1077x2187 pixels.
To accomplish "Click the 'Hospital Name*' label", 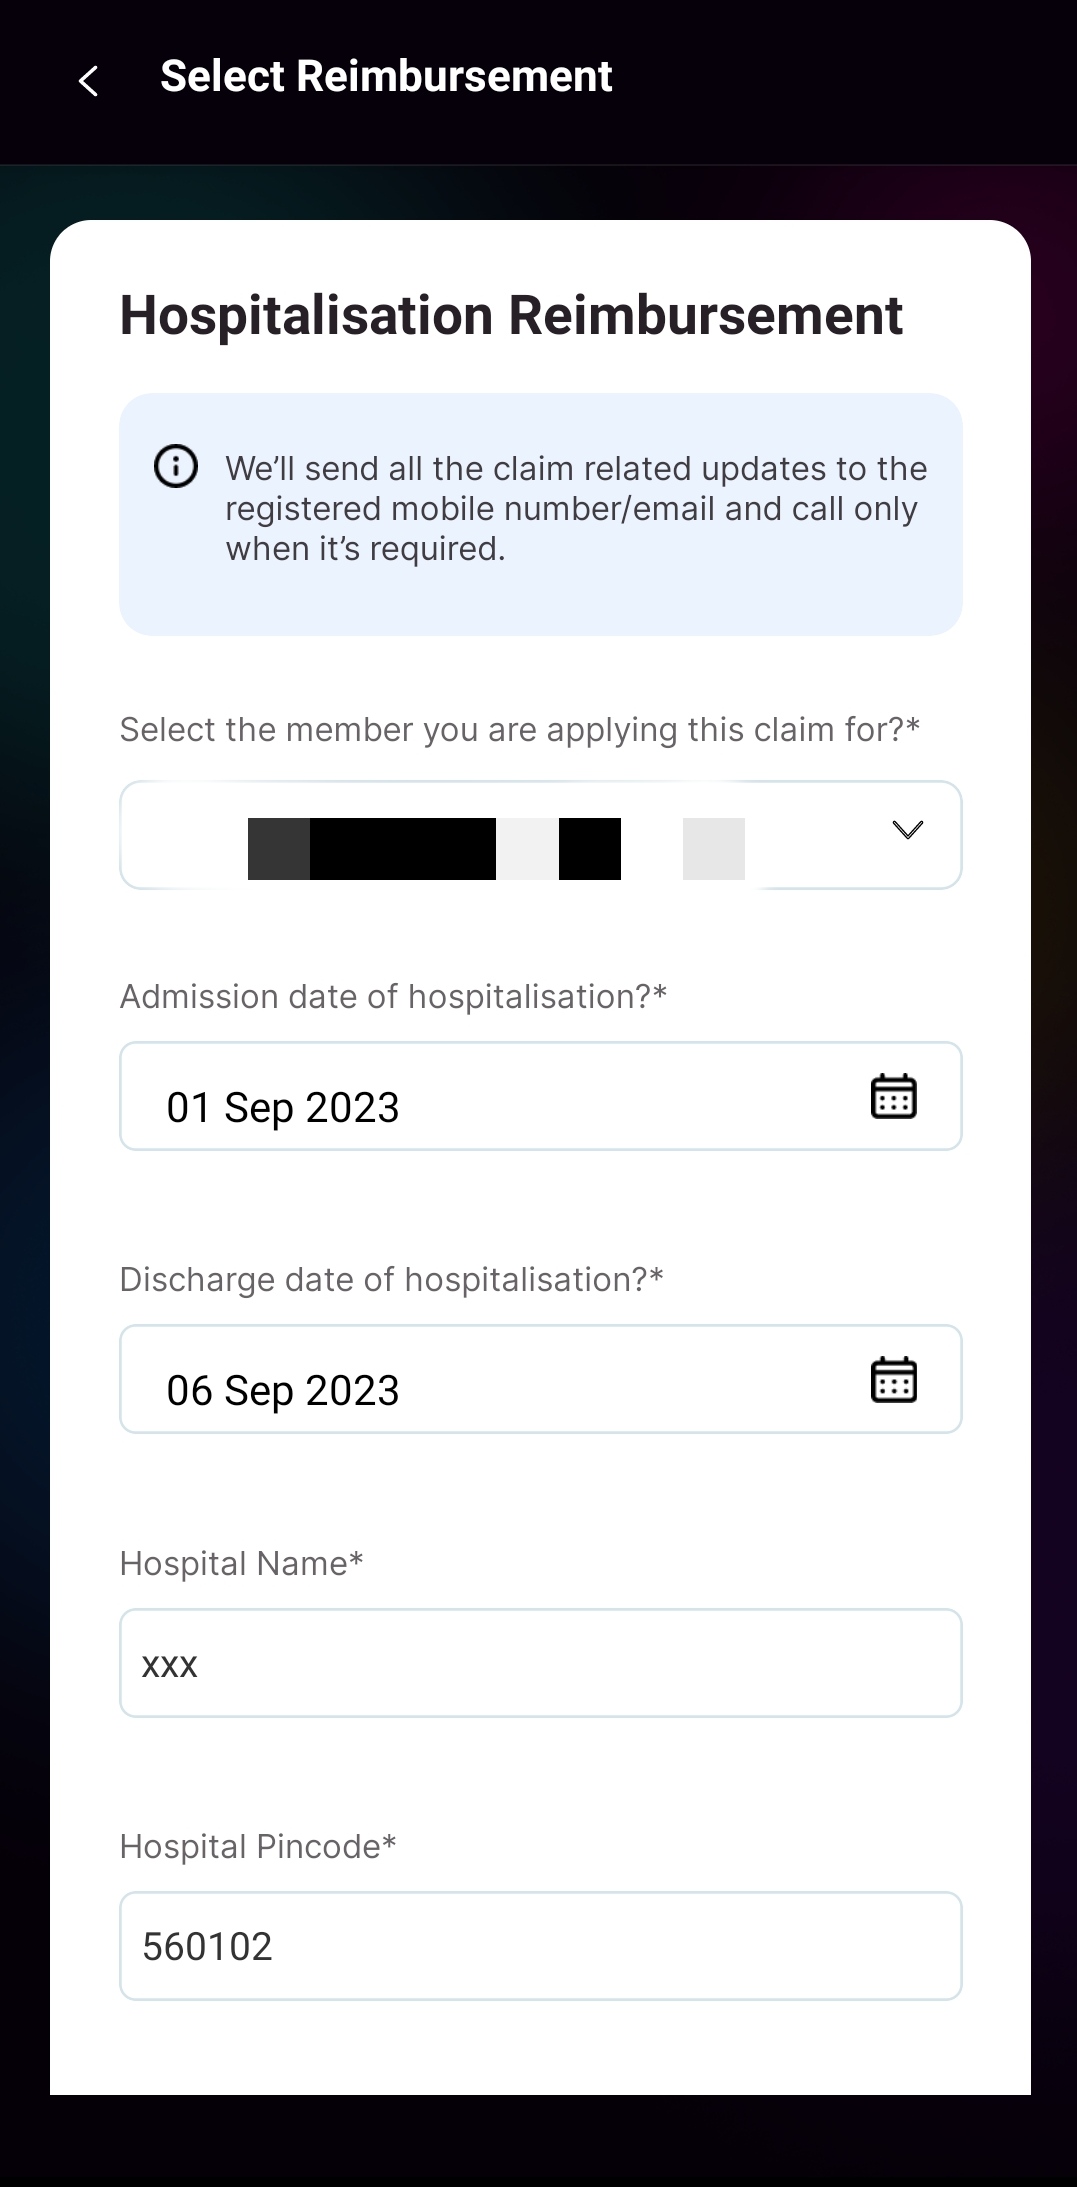I will [x=241, y=1564].
